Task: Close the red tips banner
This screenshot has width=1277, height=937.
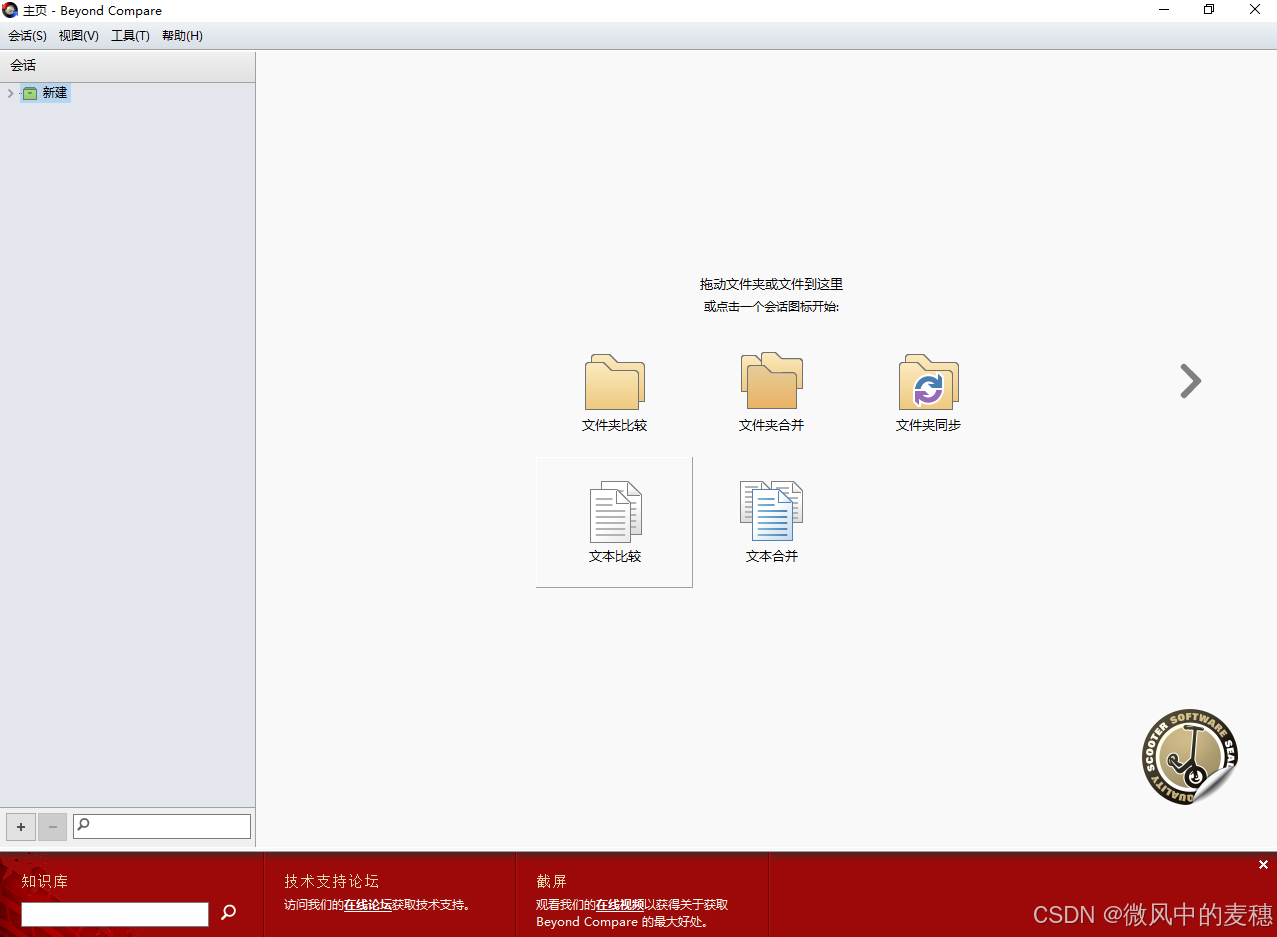Action: click(x=1263, y=865)
